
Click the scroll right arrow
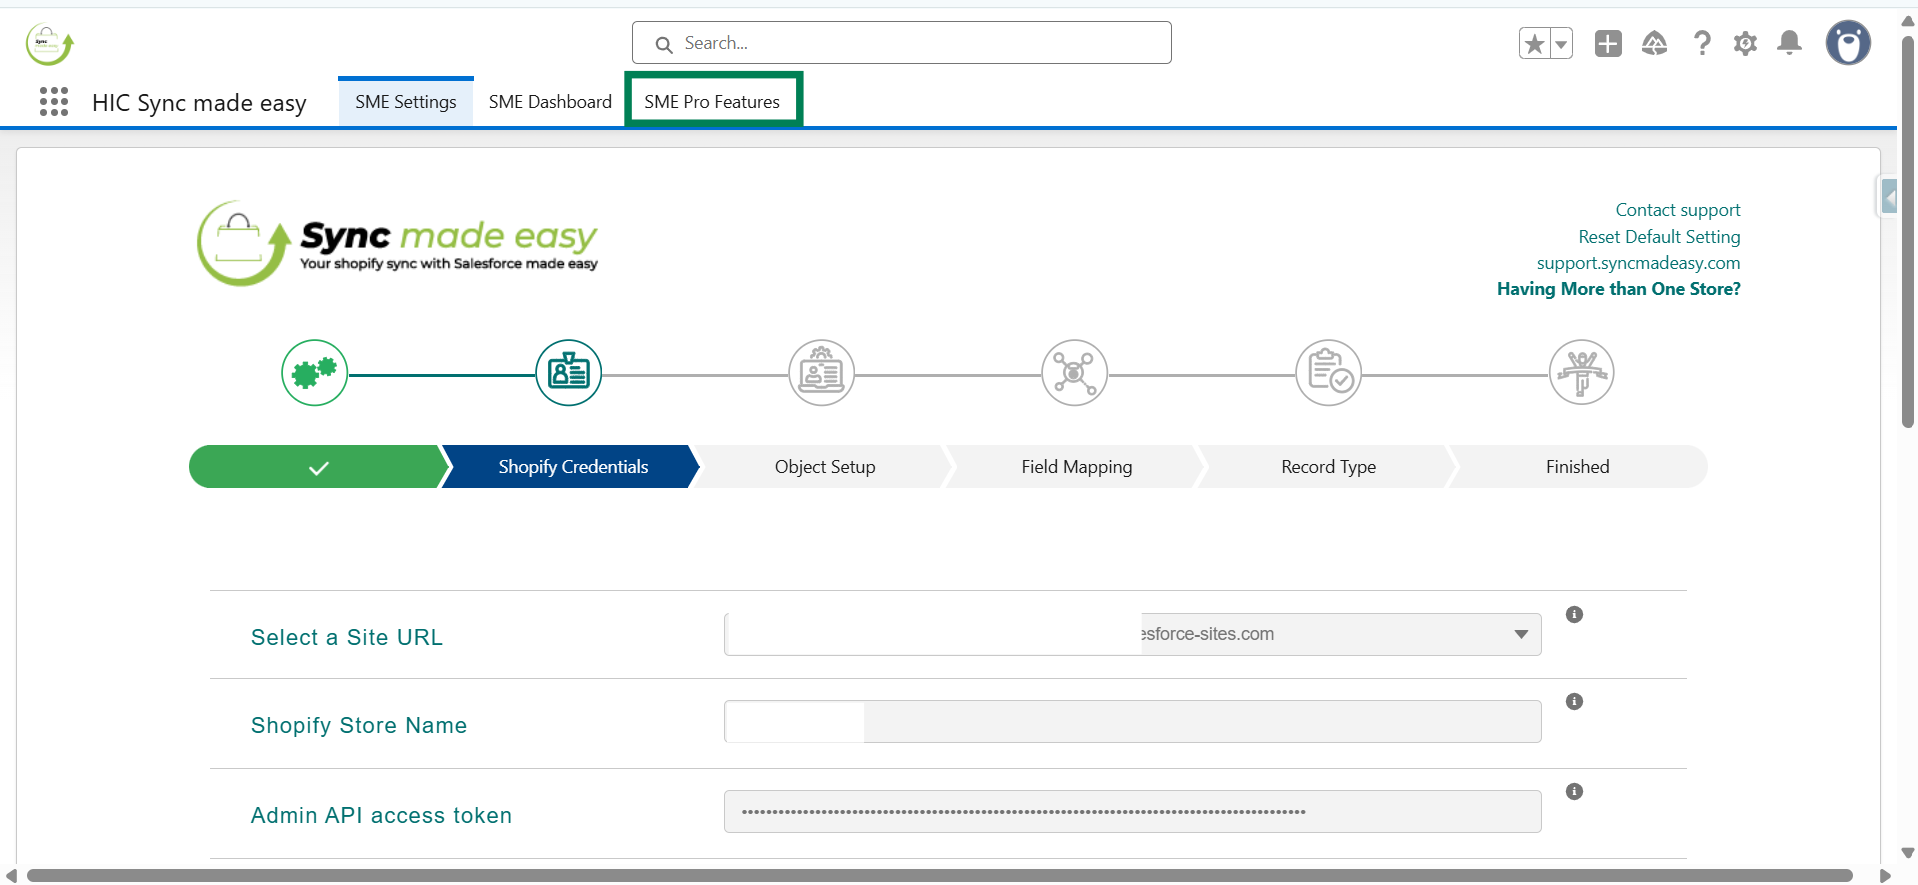tap(1885, 876)
